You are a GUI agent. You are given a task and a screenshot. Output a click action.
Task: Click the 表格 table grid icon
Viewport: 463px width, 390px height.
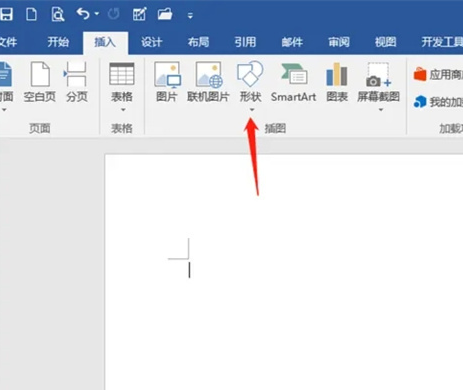122,74
